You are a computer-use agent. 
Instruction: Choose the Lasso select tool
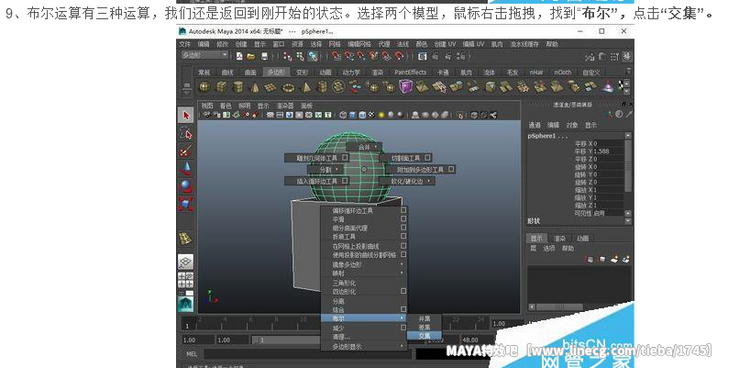click(186, 134)
